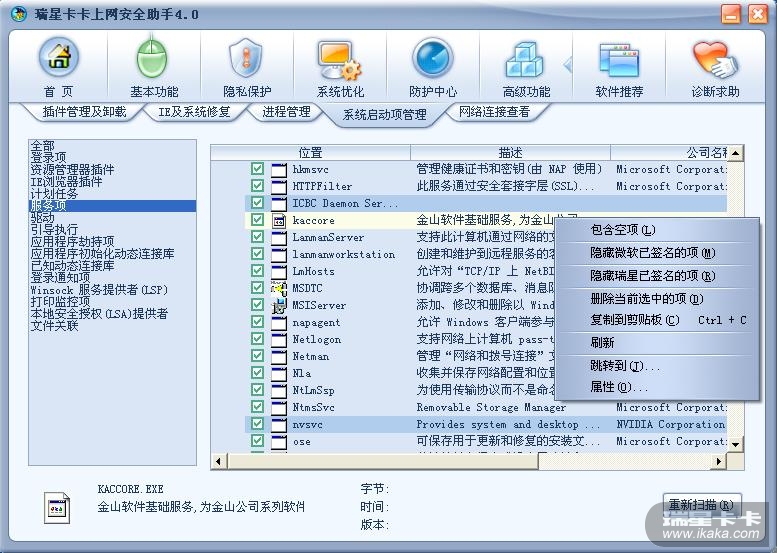
Task: Uncheck the LanmanServer checkbox
Action: point(257,237)
